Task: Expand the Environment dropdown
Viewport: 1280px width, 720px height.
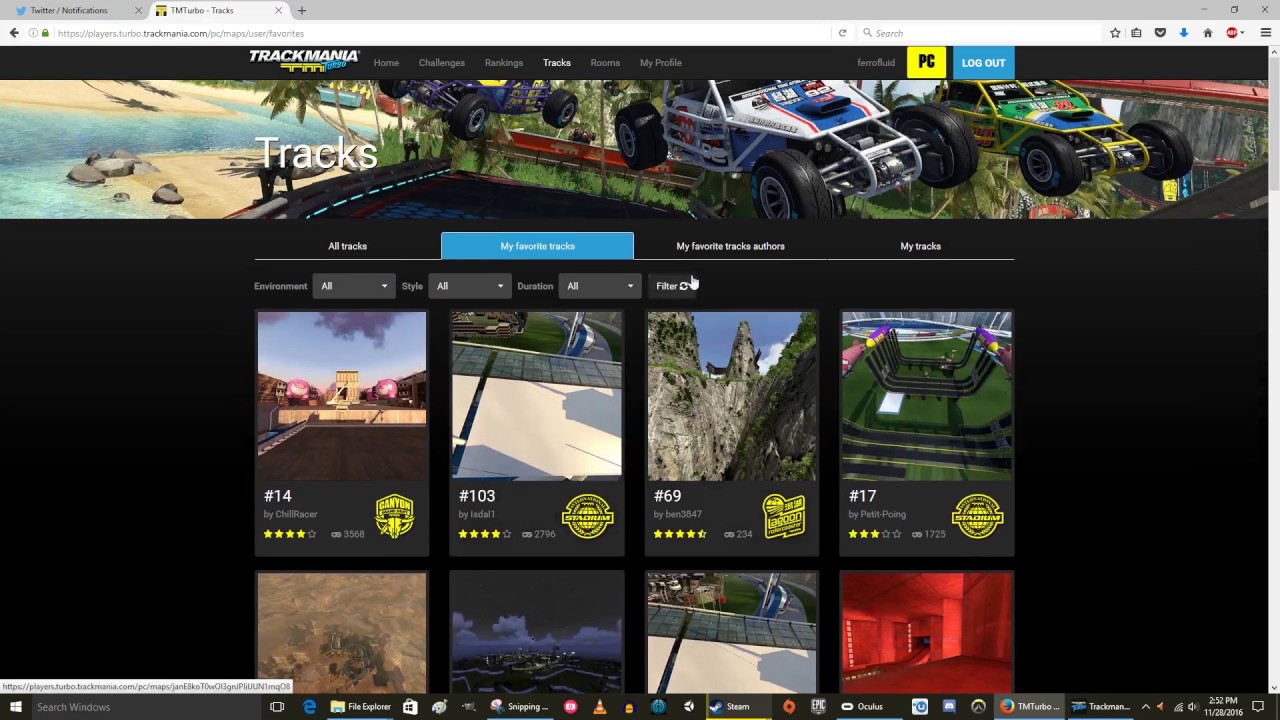Action: click(354, 286)
